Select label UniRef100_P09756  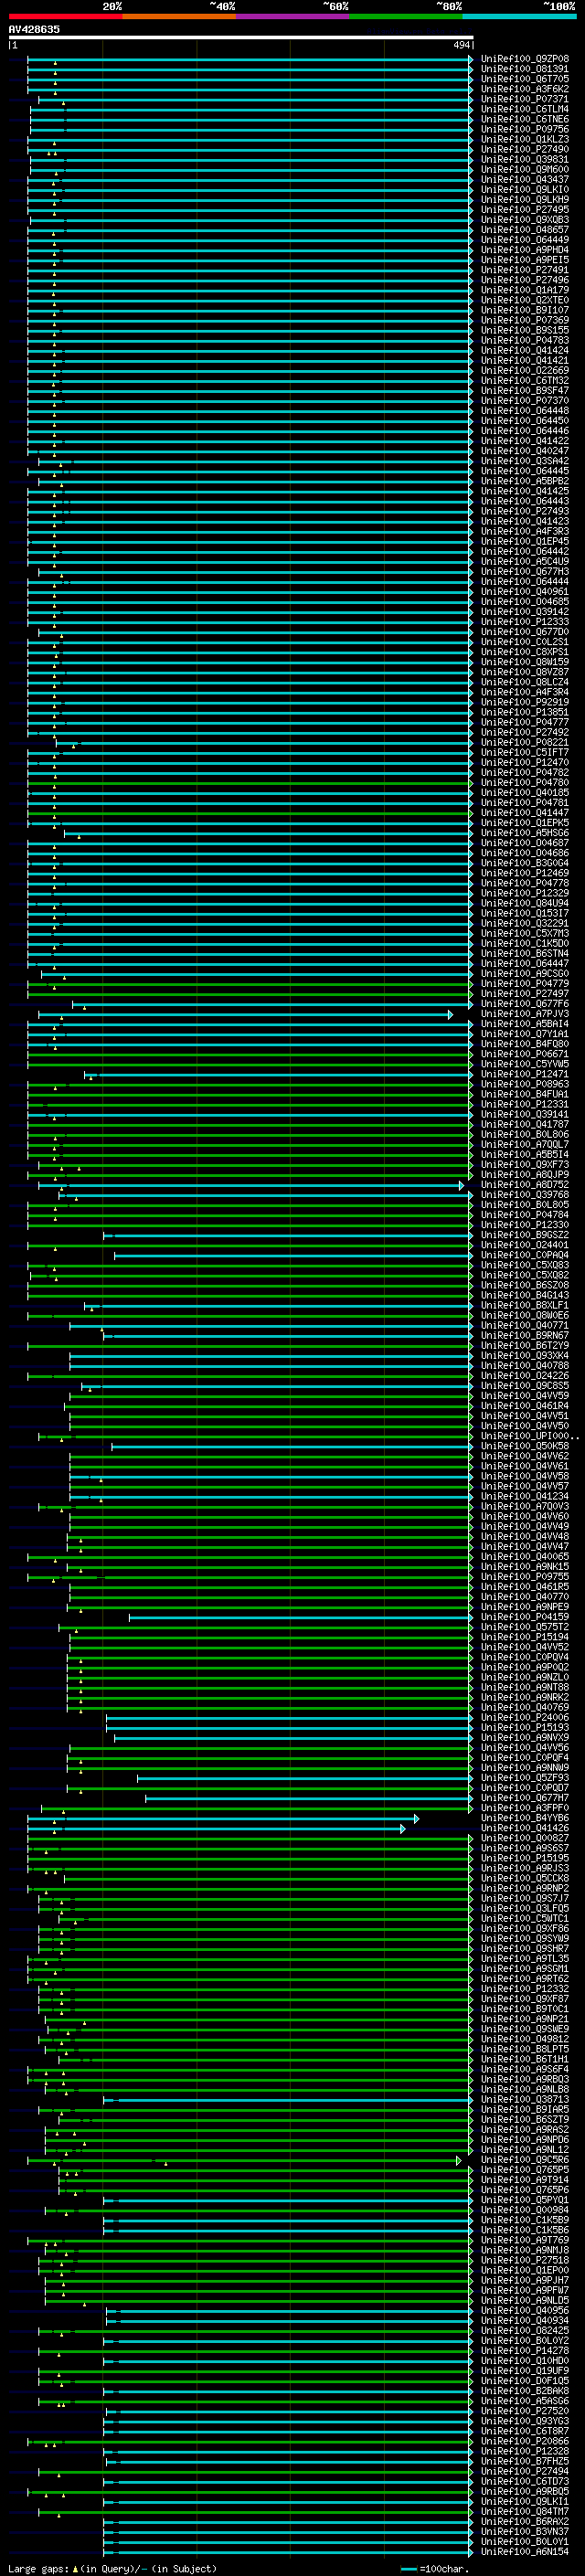(x=525, y=129)
